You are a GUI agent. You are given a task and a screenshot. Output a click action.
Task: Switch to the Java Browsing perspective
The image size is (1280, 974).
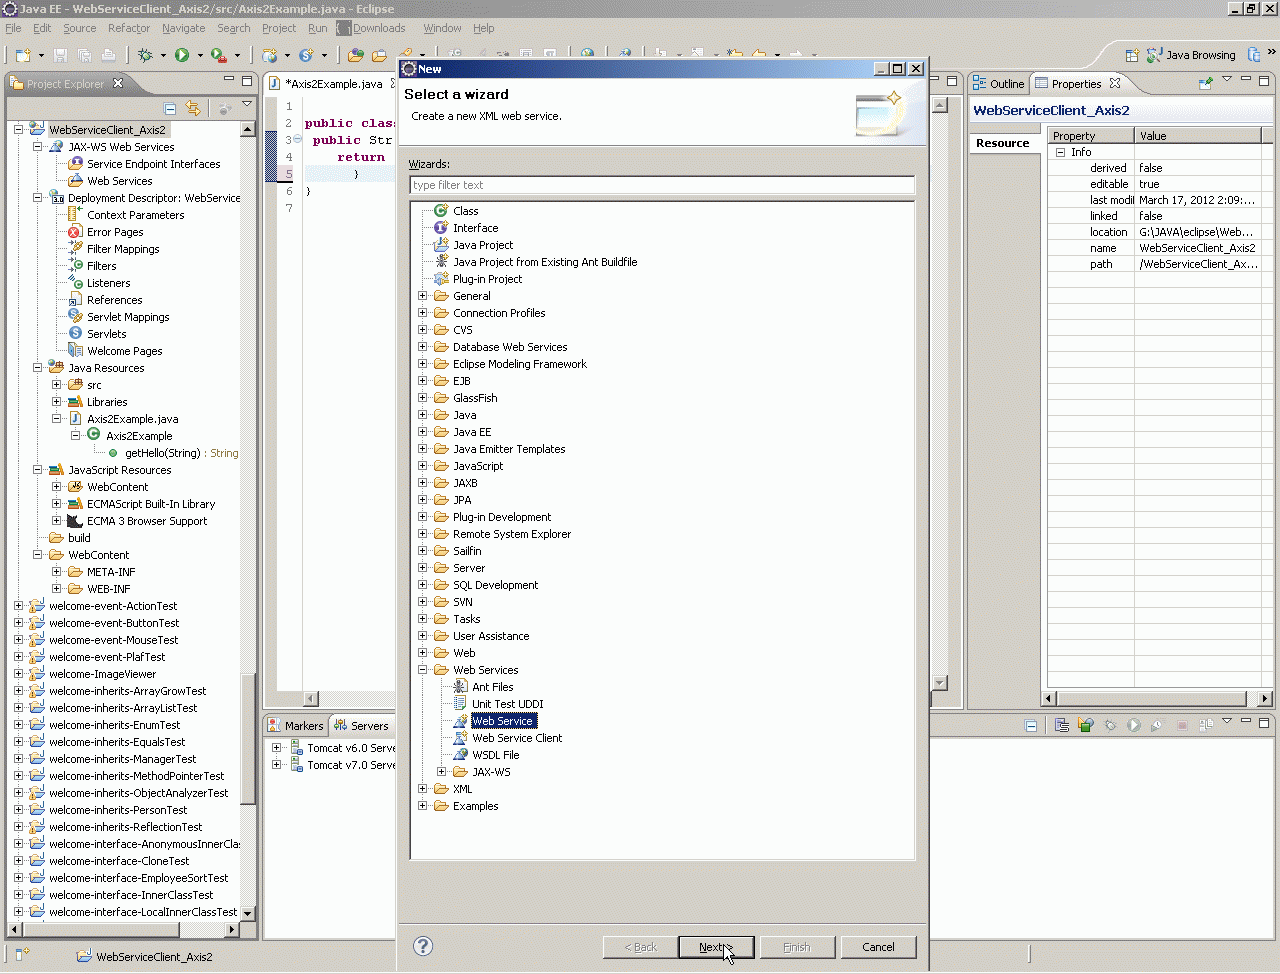click(1190, 55)
